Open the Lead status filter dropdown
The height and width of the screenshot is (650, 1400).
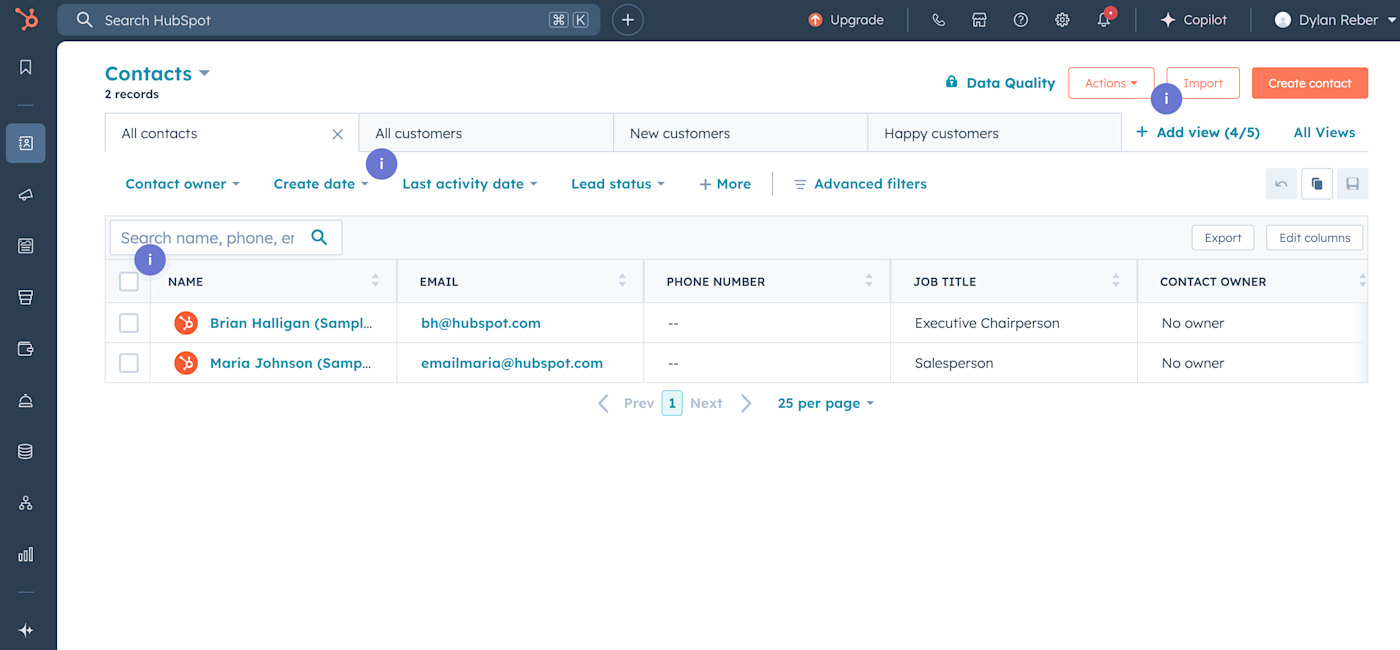tap(618, 184)
